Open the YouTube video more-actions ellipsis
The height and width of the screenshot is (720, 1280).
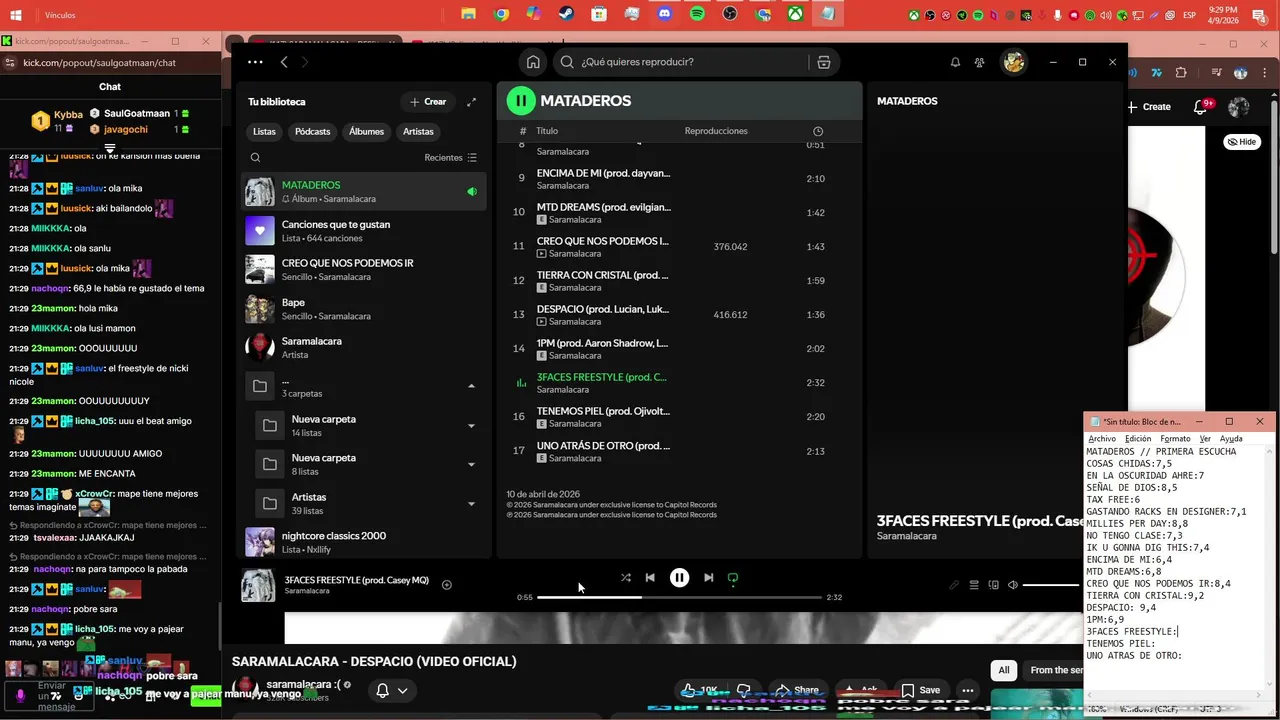tap(967, 690)
